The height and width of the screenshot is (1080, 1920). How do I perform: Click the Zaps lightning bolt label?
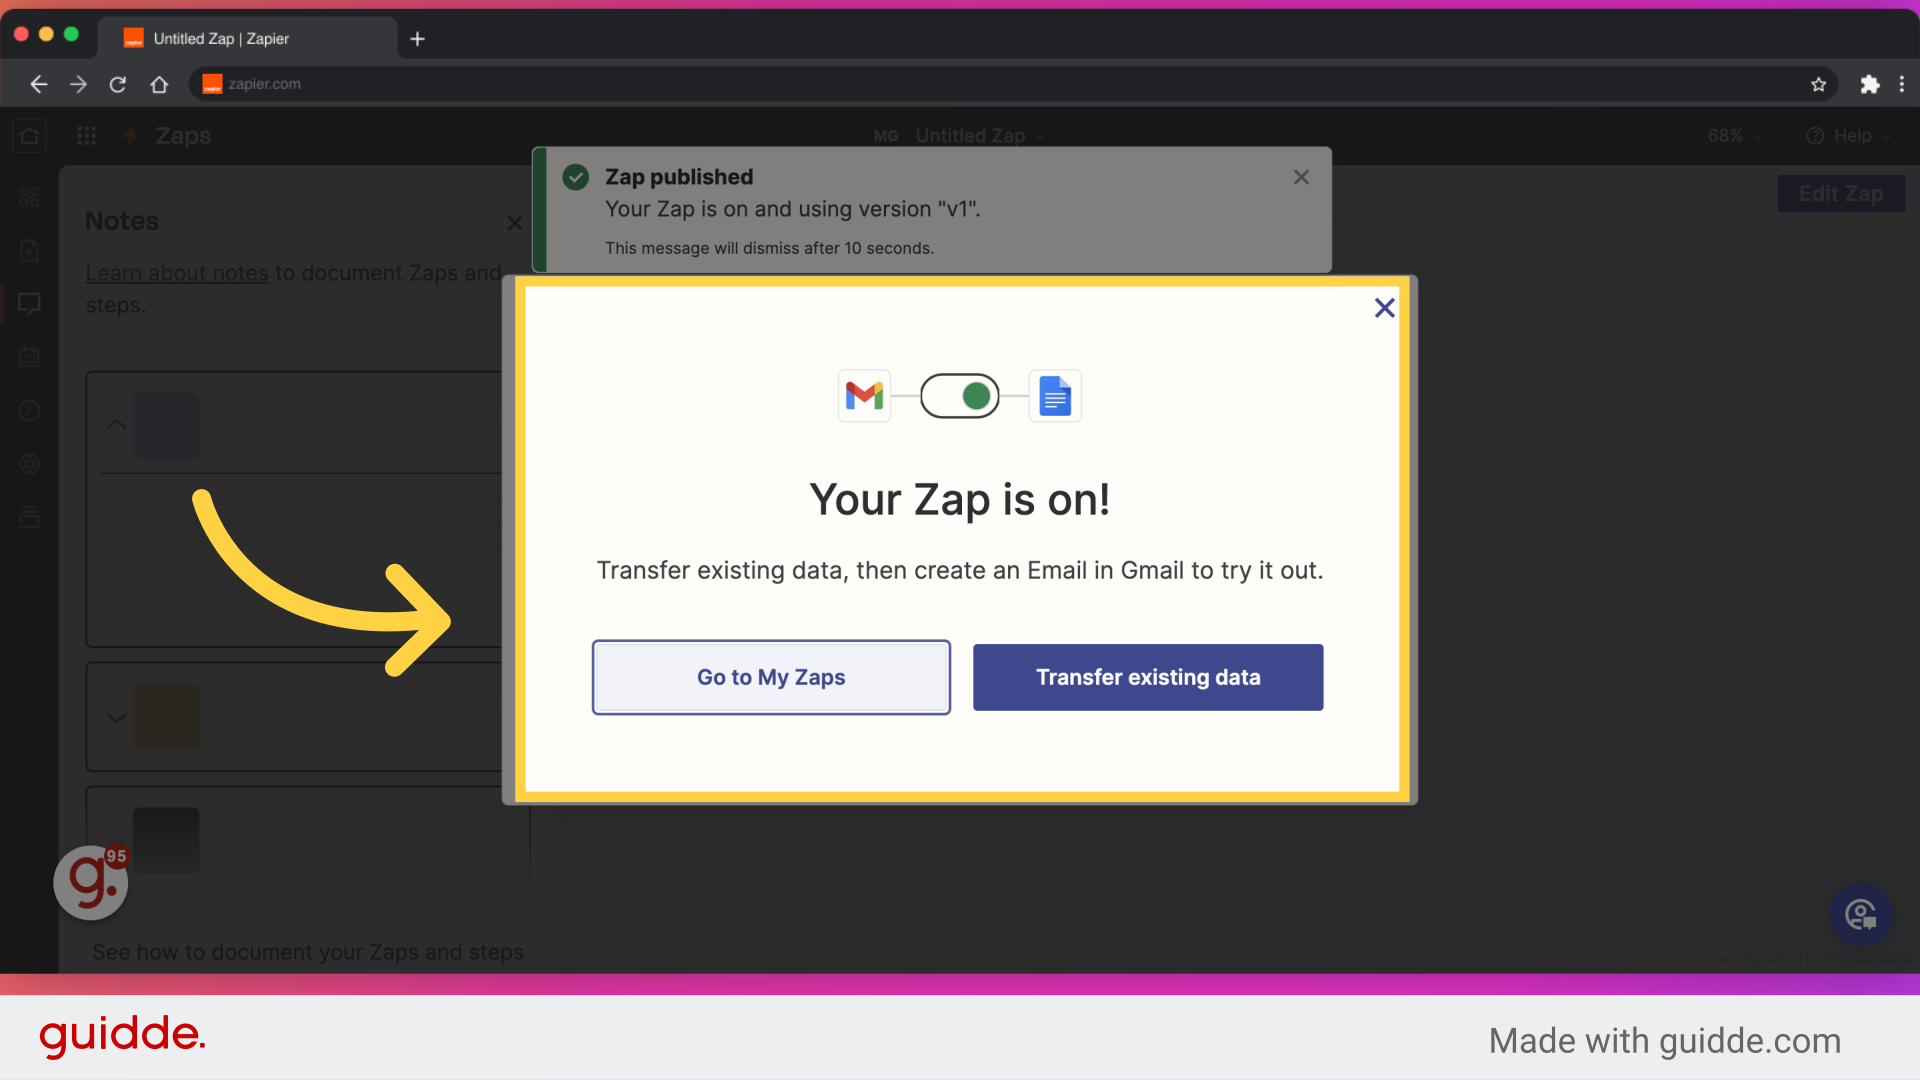167,136
